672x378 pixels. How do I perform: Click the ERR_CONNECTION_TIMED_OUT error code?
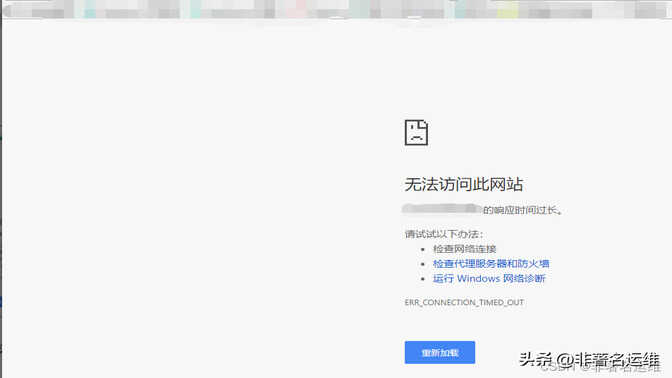coord(464,303)
